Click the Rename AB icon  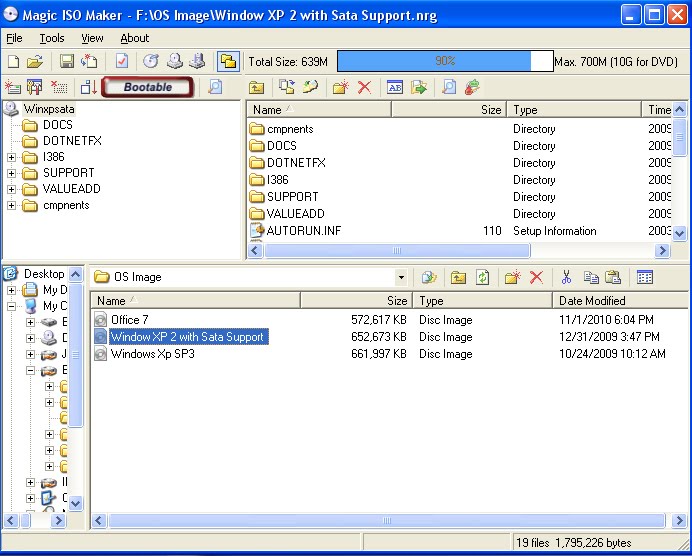[x=395, y=87]
